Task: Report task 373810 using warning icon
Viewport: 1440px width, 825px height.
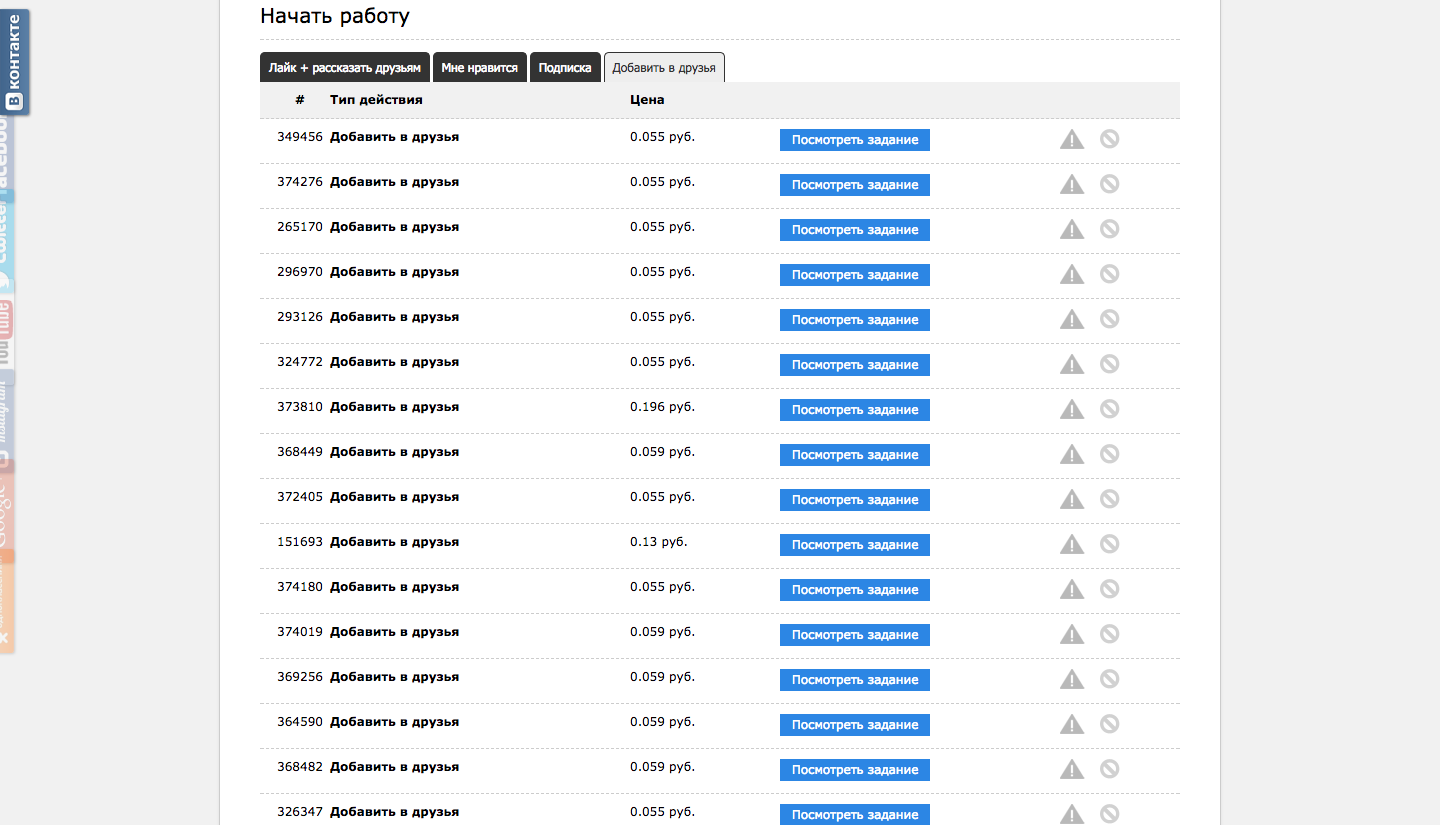Action: (x=1072, y=410)
